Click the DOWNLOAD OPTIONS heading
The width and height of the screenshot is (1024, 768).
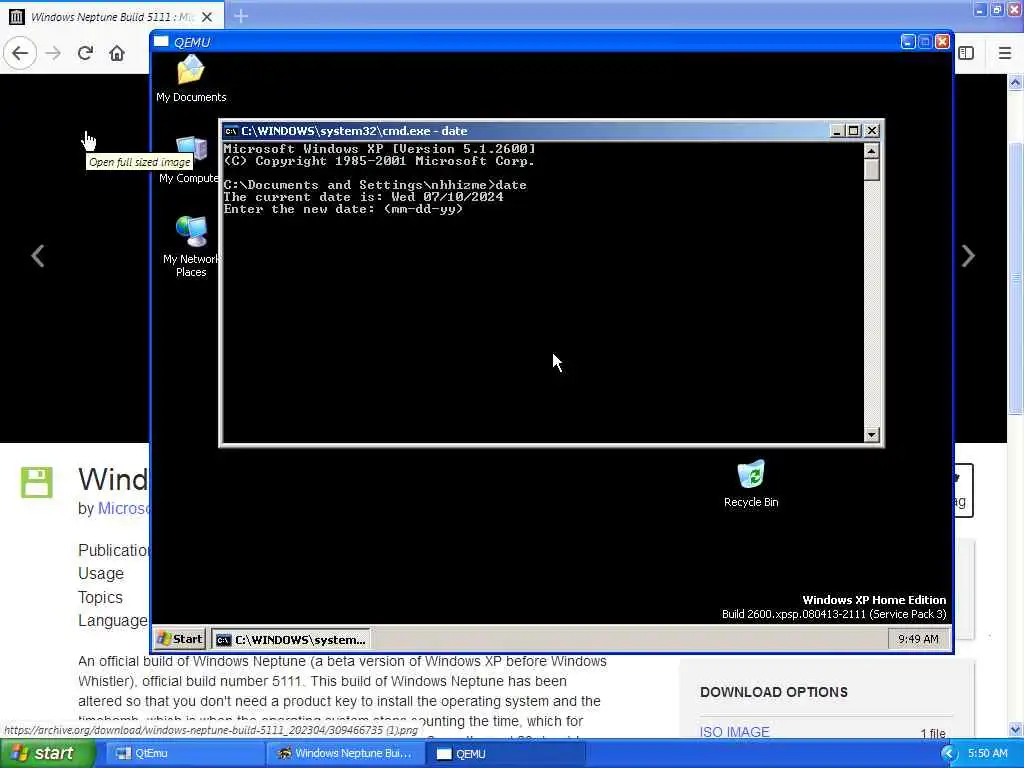click(774, 692)
